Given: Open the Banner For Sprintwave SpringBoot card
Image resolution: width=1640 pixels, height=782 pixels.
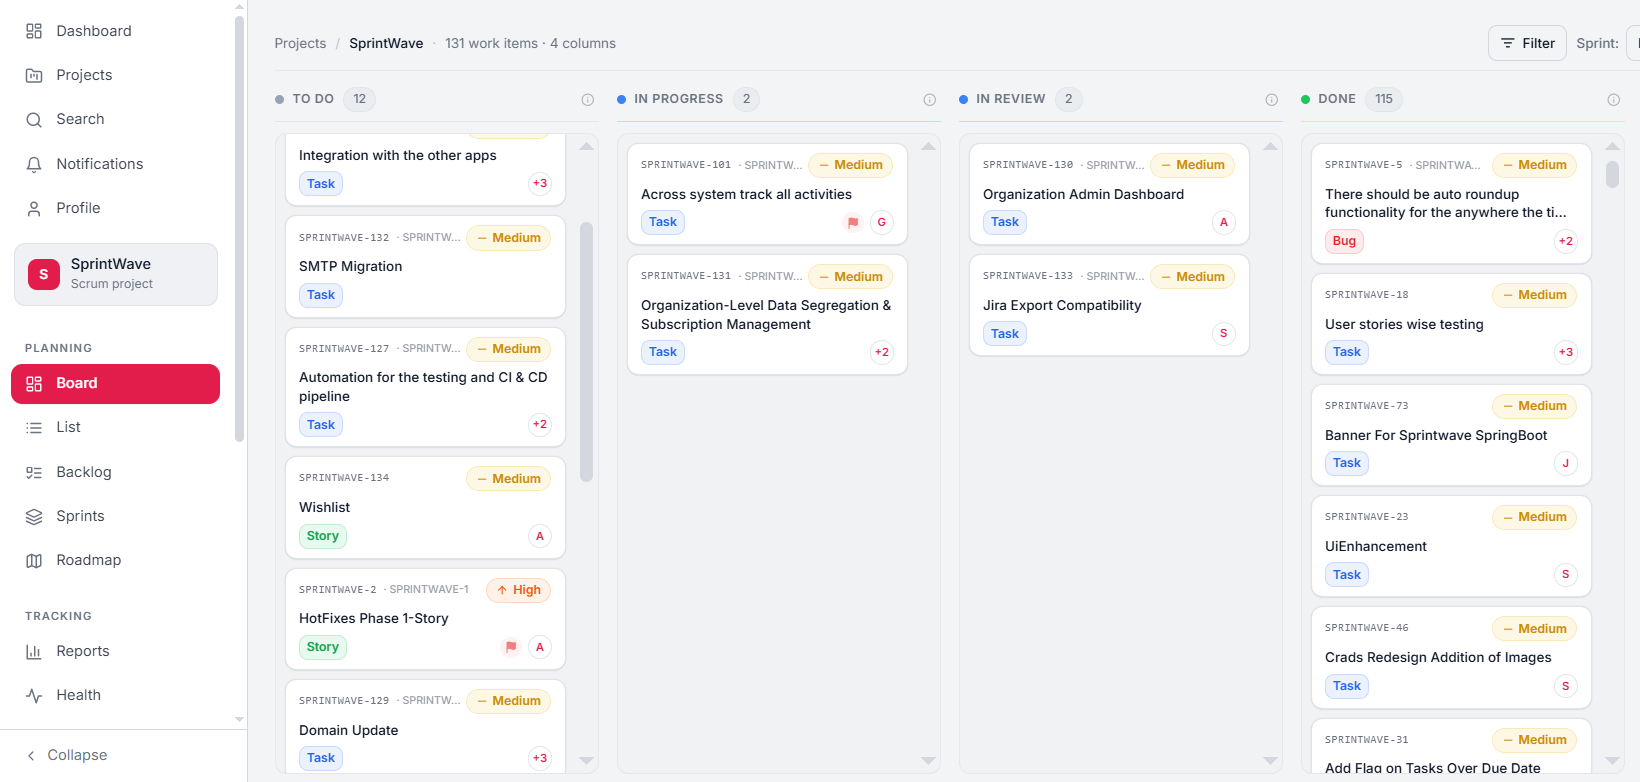Looking at the screenshot, I should pyautogui.click(x=1451, y=435).
